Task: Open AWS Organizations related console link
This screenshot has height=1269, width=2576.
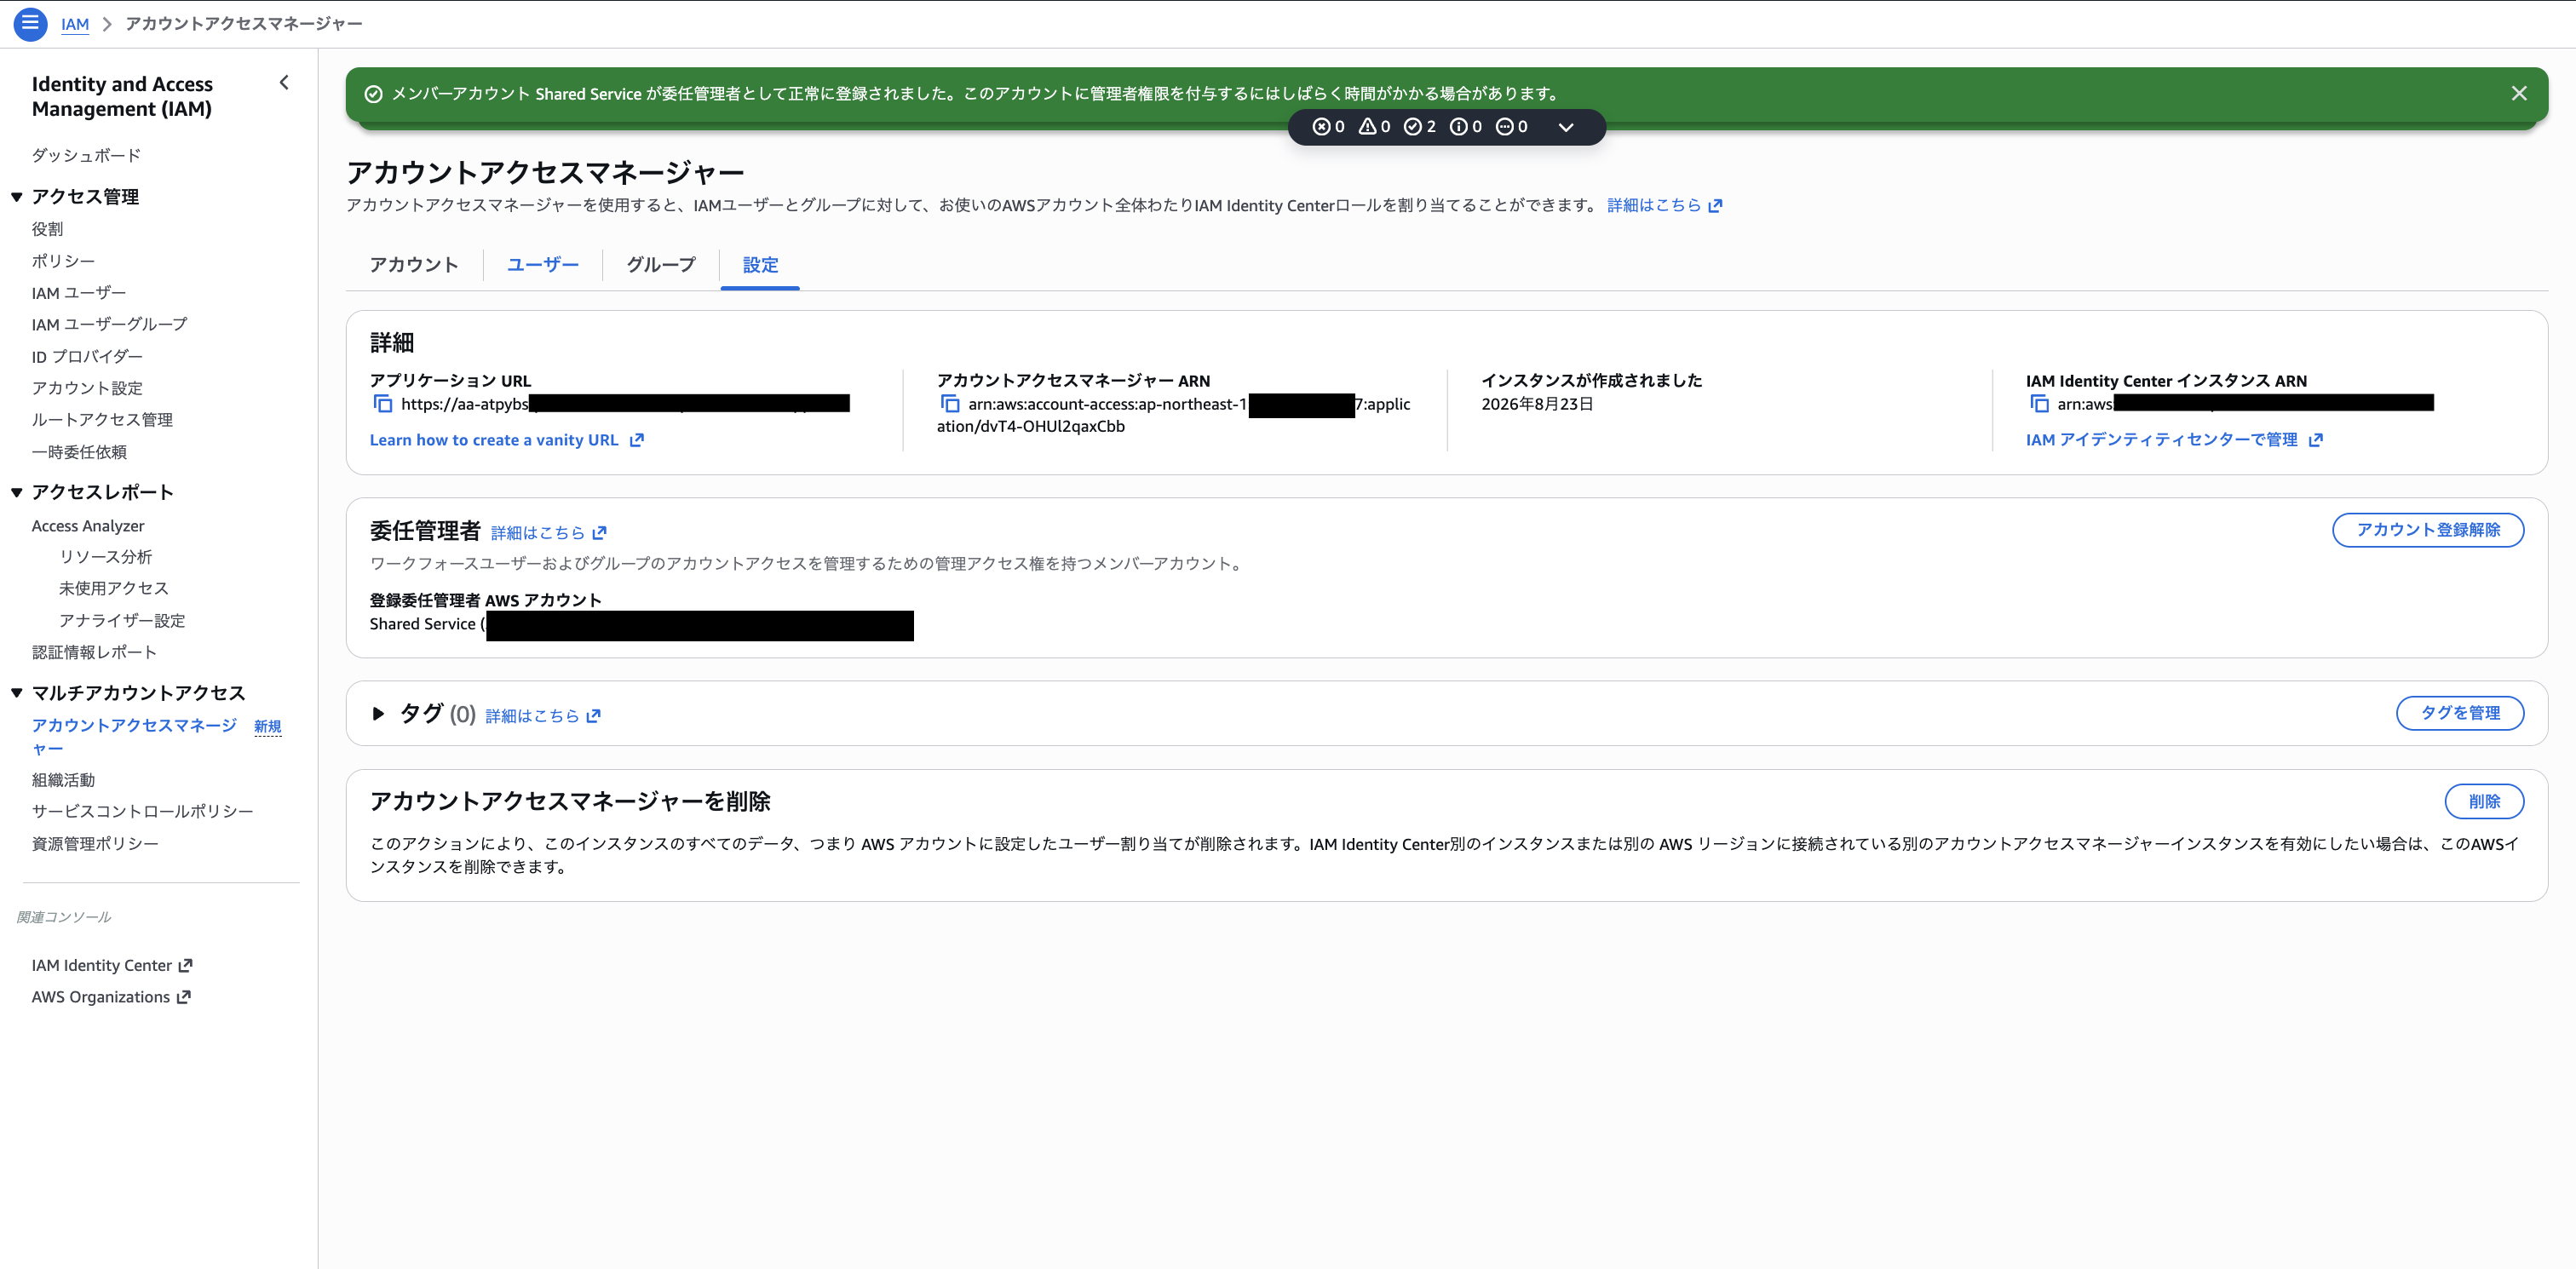Action: [111, 998]
